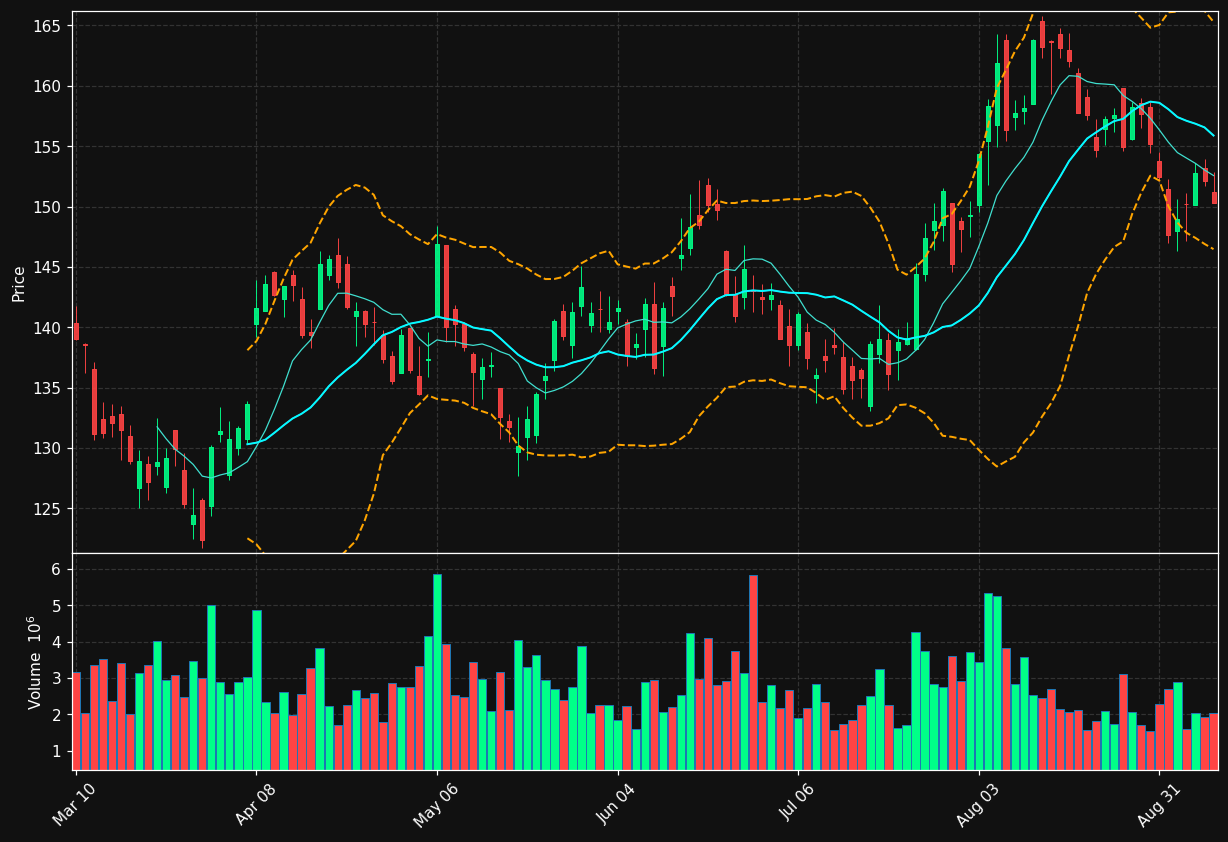Image resolution: width=1228 pixels, height=842 pixels.
Task: Click the 160 price tick label
Action: tap(45, 86)
